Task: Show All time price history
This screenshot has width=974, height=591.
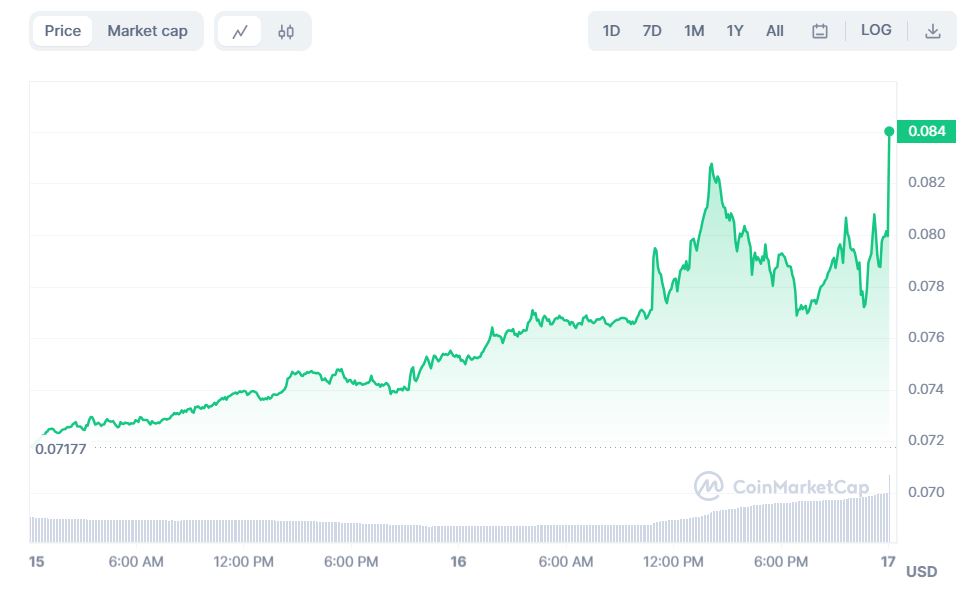Action: click(775, 31)
